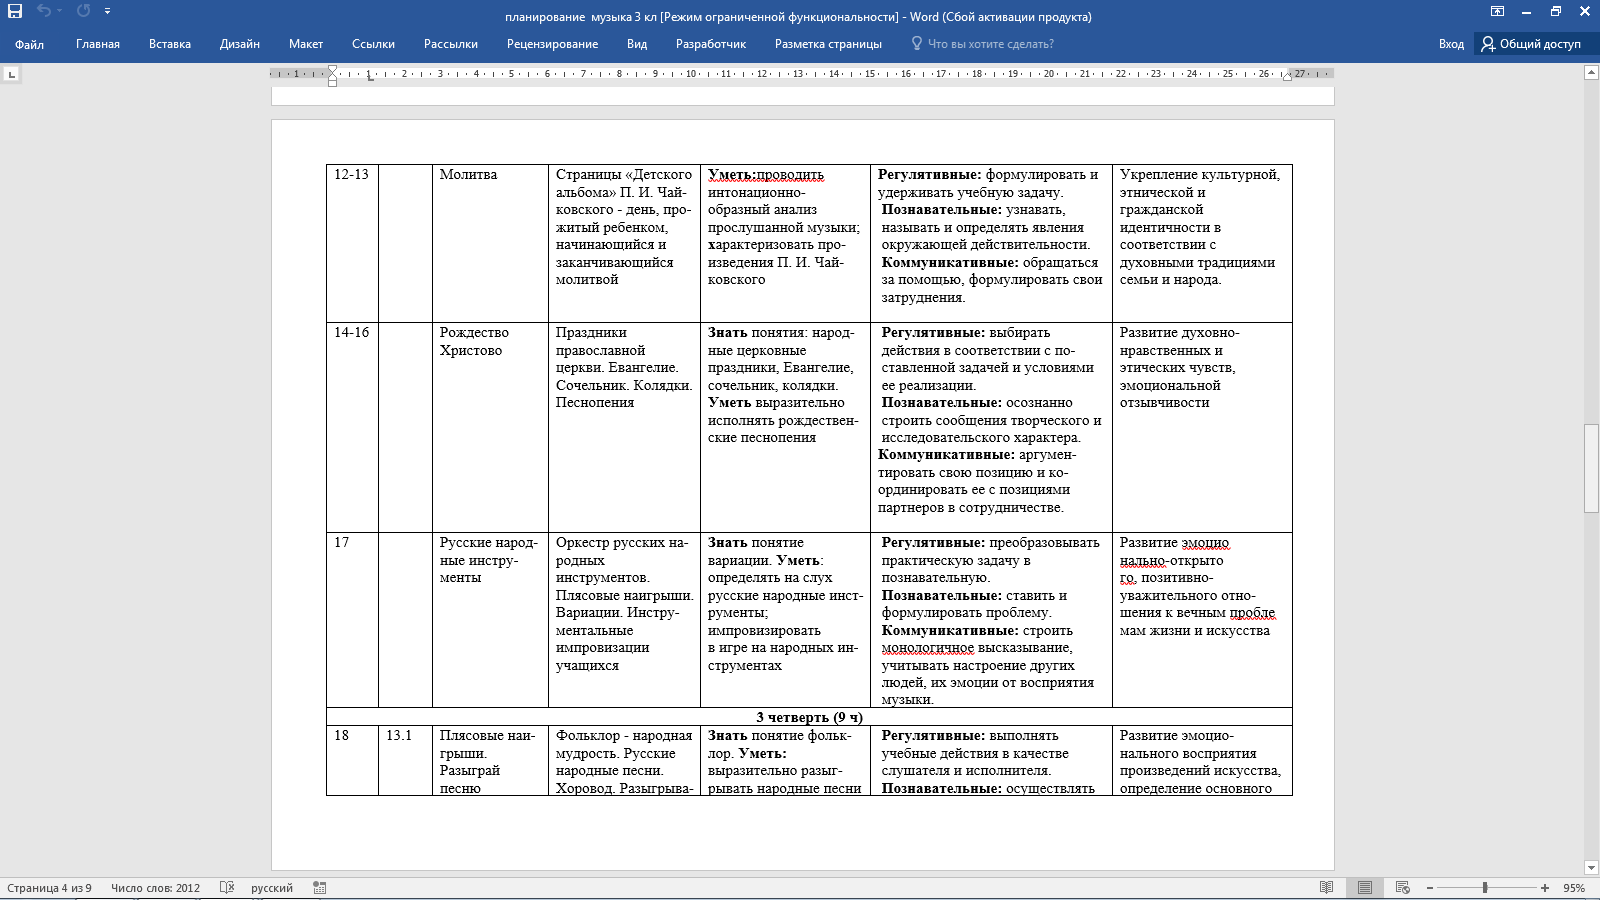Click the macro recording icon in status bar
The image size is (1600, 900).
pyautogui.click(x=320, y=887)
